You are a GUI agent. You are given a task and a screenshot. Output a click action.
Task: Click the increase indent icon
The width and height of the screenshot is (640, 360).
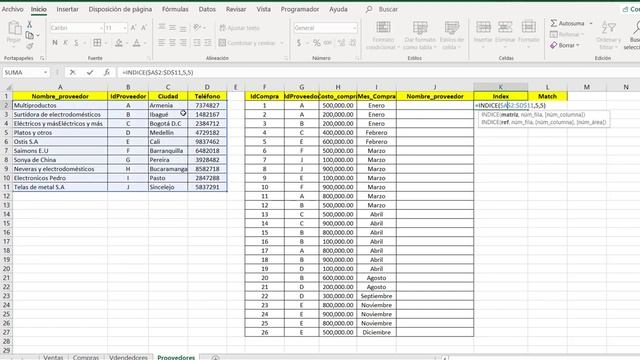(208, 42)
